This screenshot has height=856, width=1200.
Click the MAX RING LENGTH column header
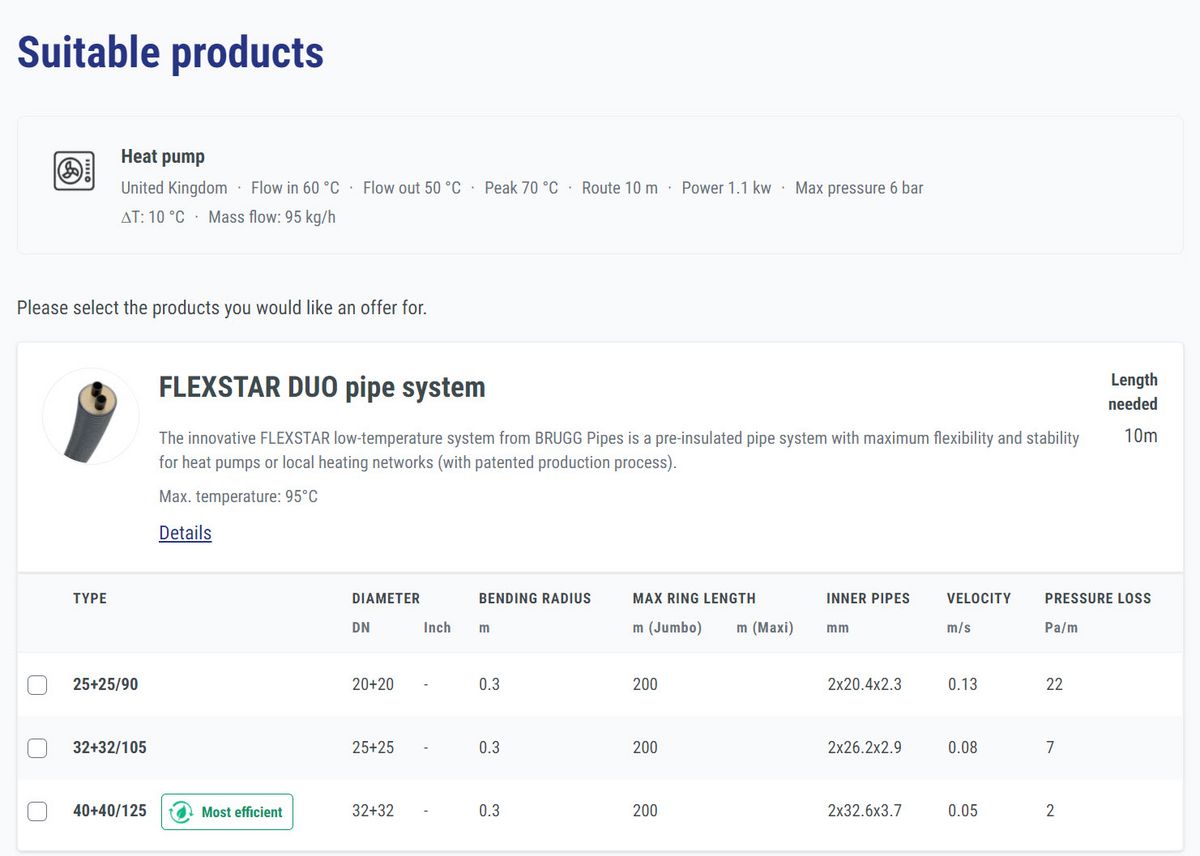pyautogui.click(x=694, y=598)
